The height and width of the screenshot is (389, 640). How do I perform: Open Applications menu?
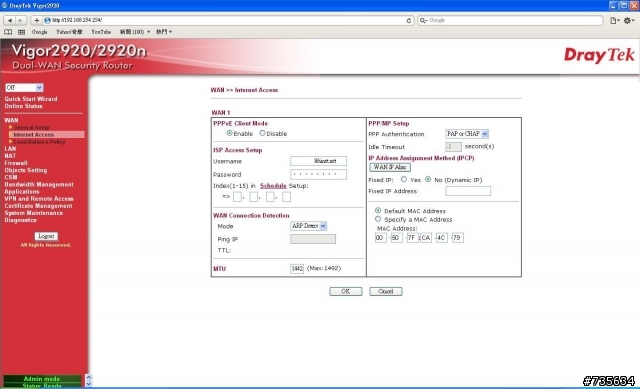pyautogui.click(x=22, y=192)
